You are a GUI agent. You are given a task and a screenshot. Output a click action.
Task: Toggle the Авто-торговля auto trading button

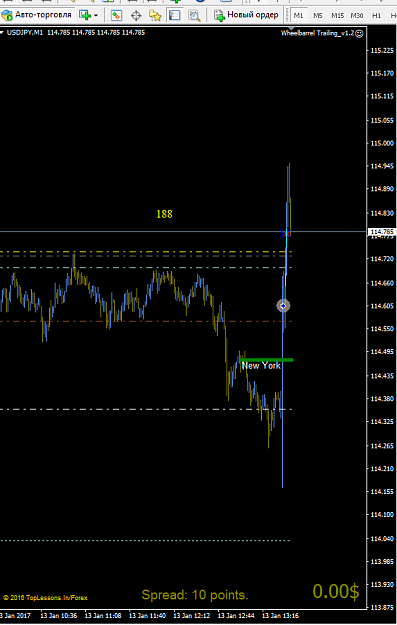tap(37, 15)
